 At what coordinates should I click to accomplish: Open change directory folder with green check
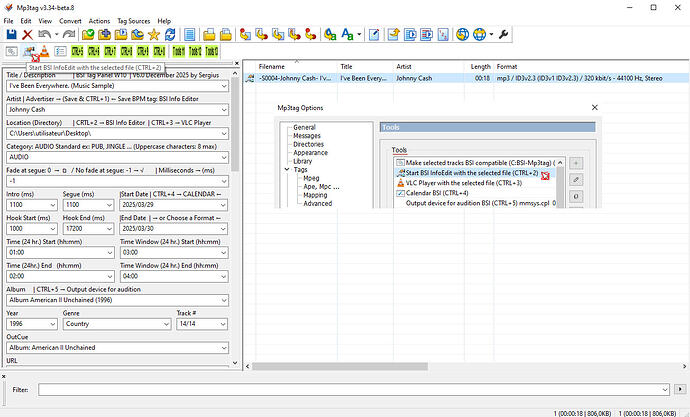[88, 34]
